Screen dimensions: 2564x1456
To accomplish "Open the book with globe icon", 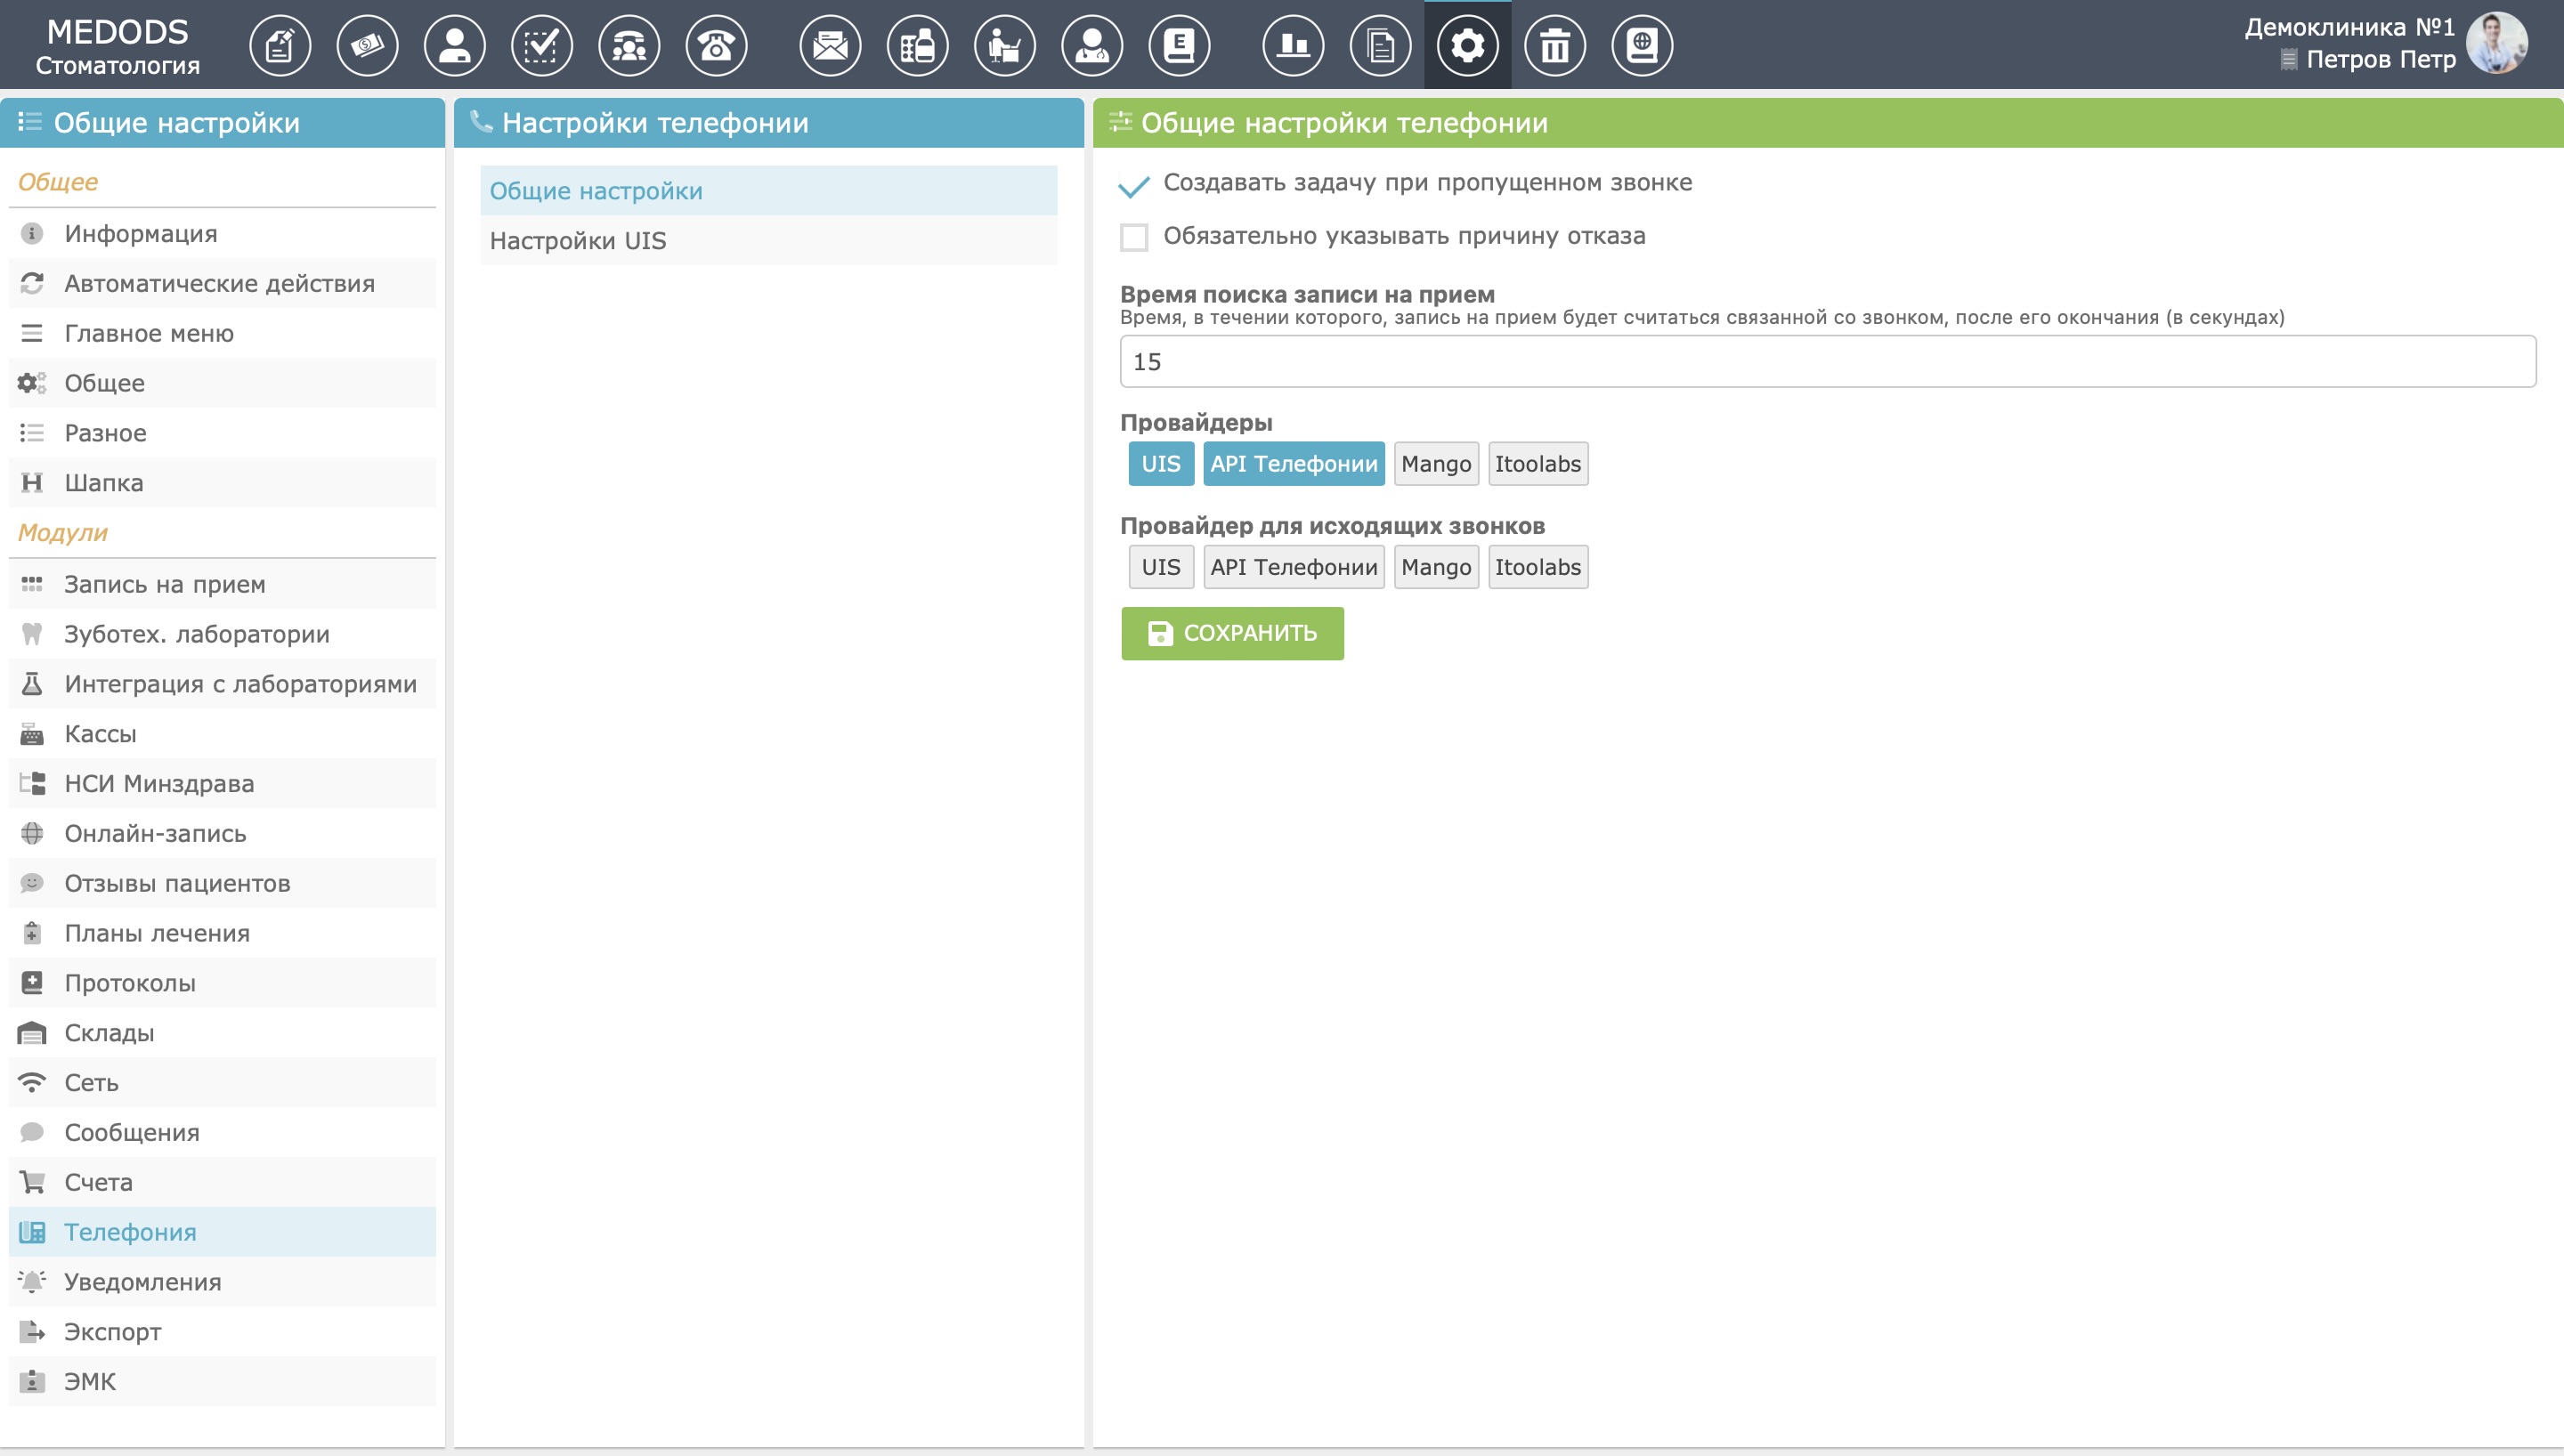I will tap(1642, 45).
